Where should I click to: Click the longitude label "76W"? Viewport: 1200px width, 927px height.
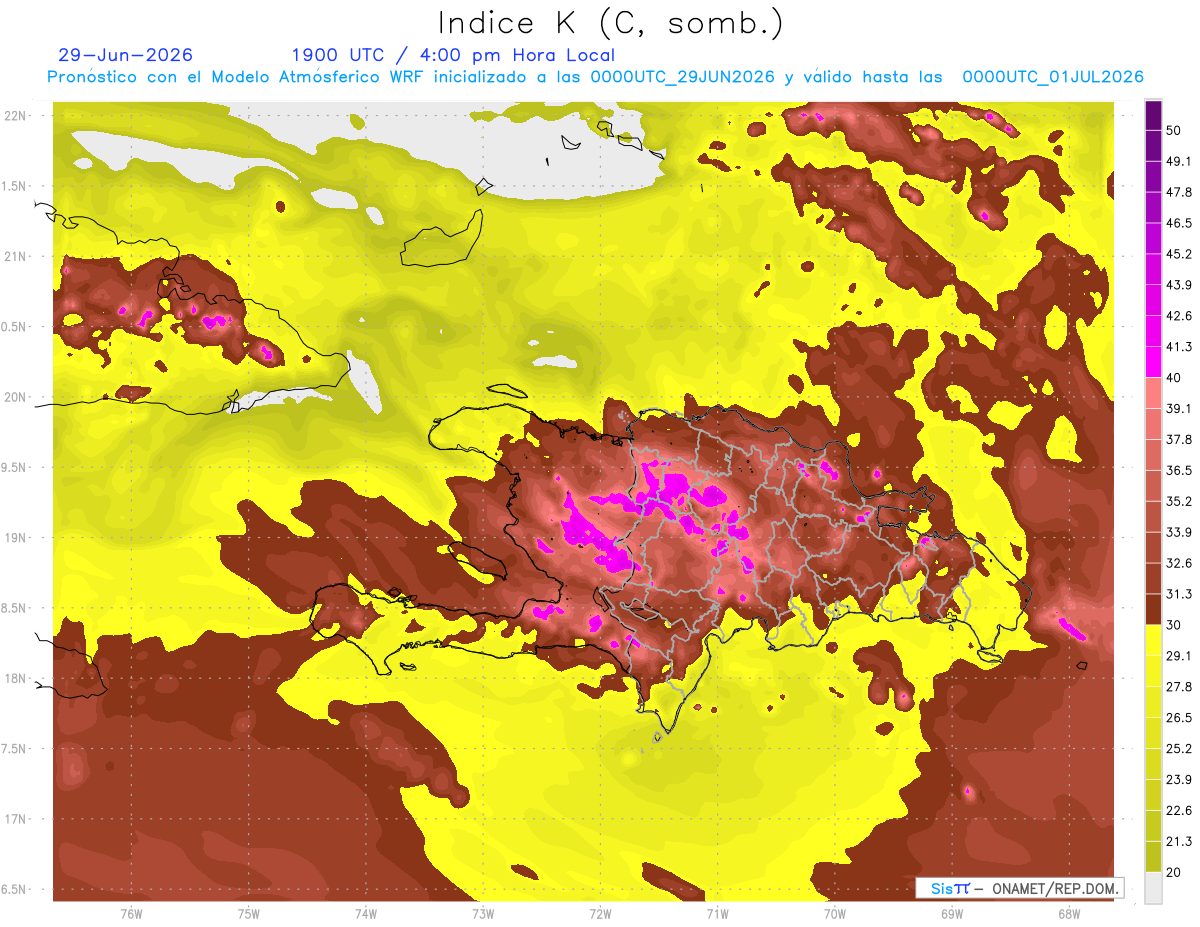tap(131, 913)
